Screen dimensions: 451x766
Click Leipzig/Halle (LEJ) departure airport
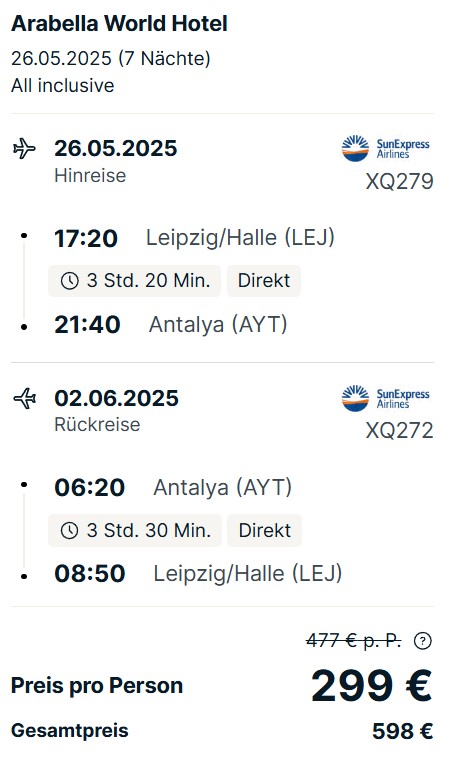click(x=240, y=238)
